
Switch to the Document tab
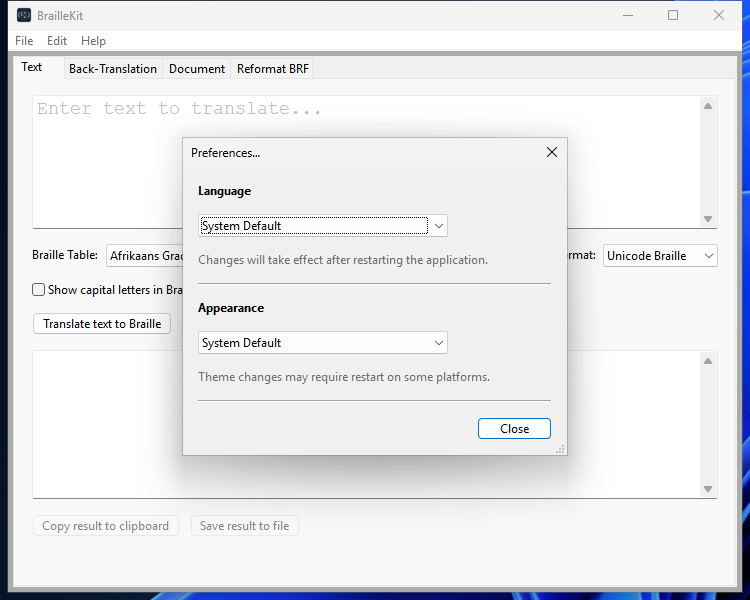197,69
